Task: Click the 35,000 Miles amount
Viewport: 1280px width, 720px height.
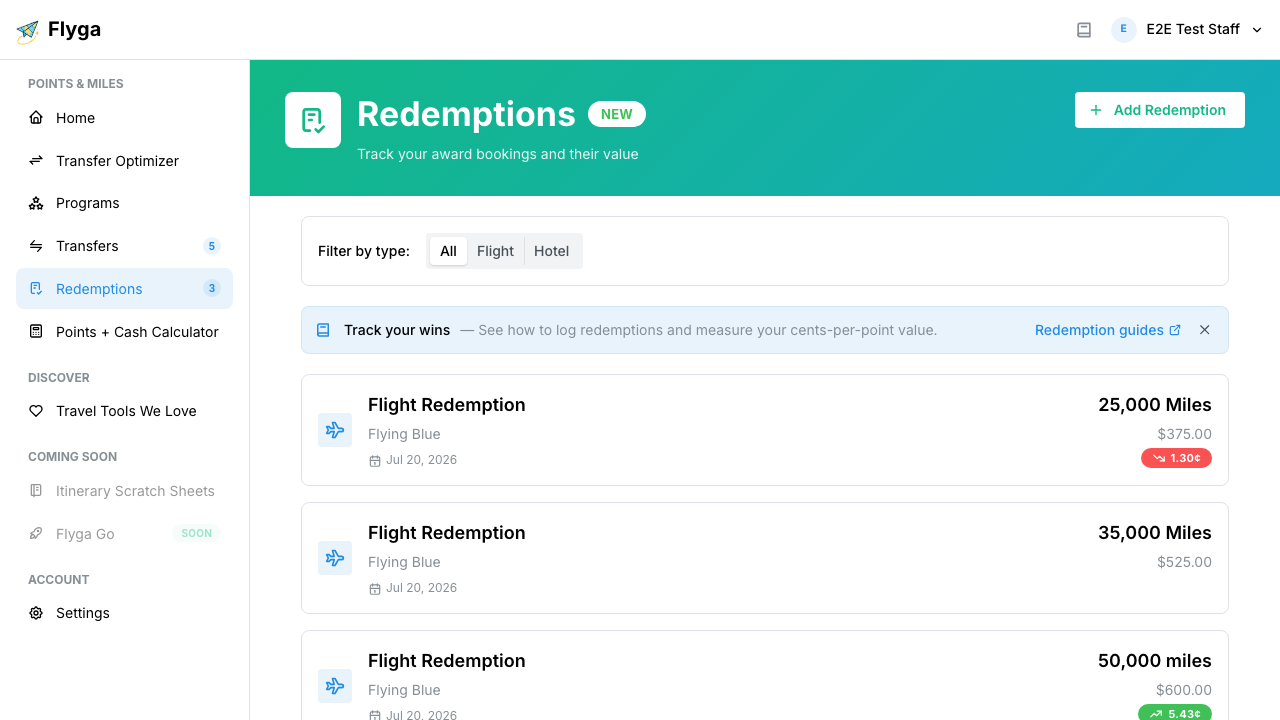Action: click(x=1155, y=533)
